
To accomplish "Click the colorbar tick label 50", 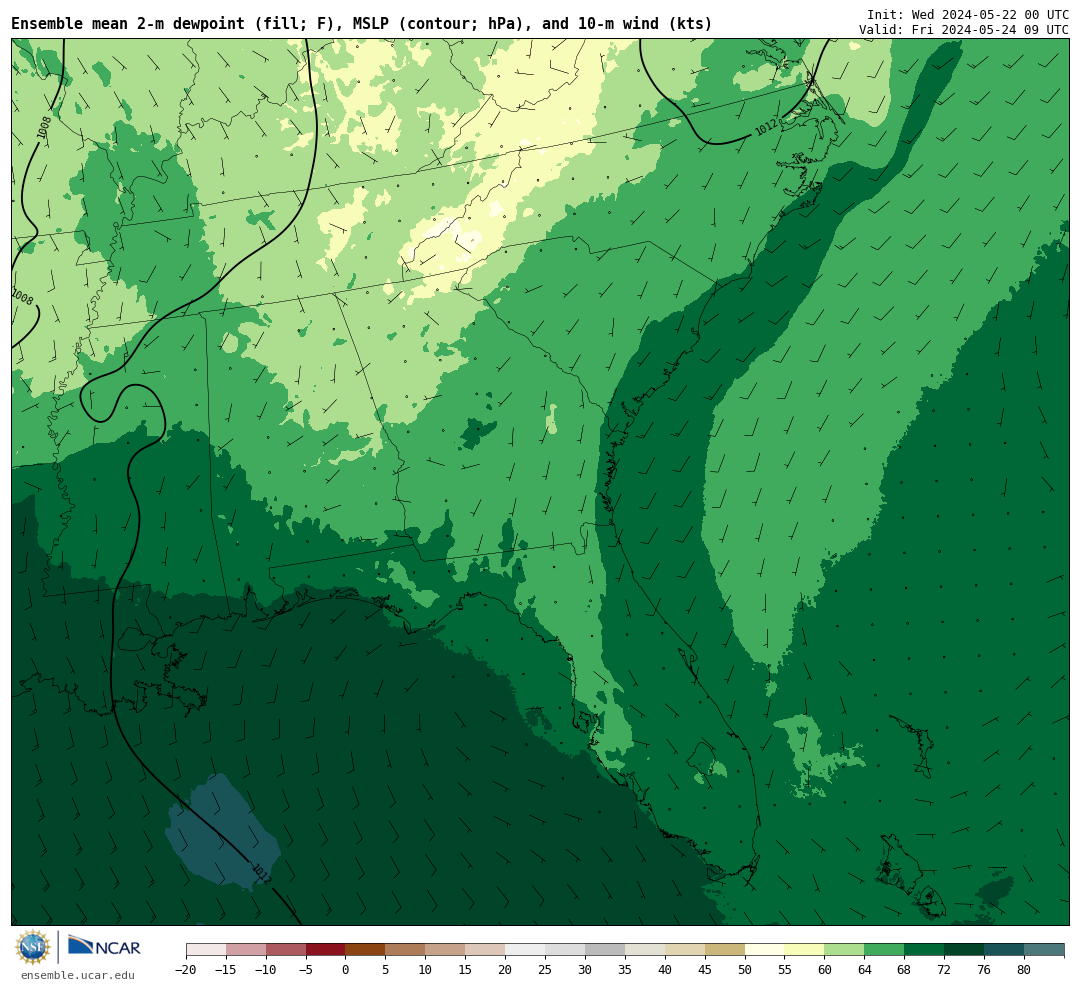I will (745, 970).
